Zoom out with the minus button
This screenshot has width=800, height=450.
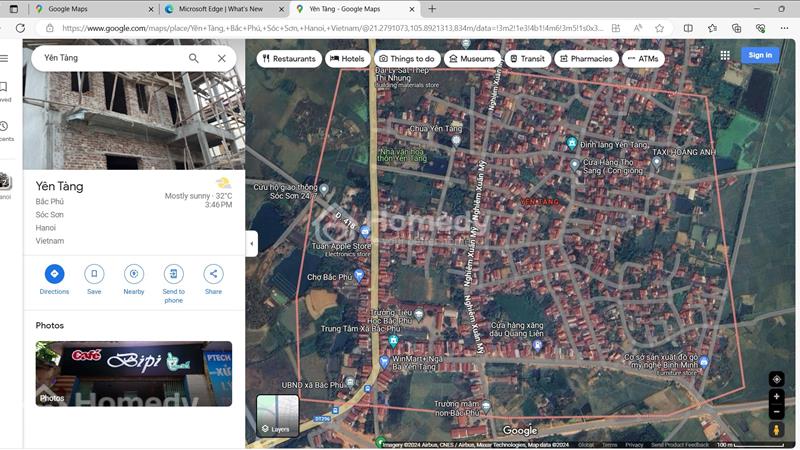click(777, 411)
